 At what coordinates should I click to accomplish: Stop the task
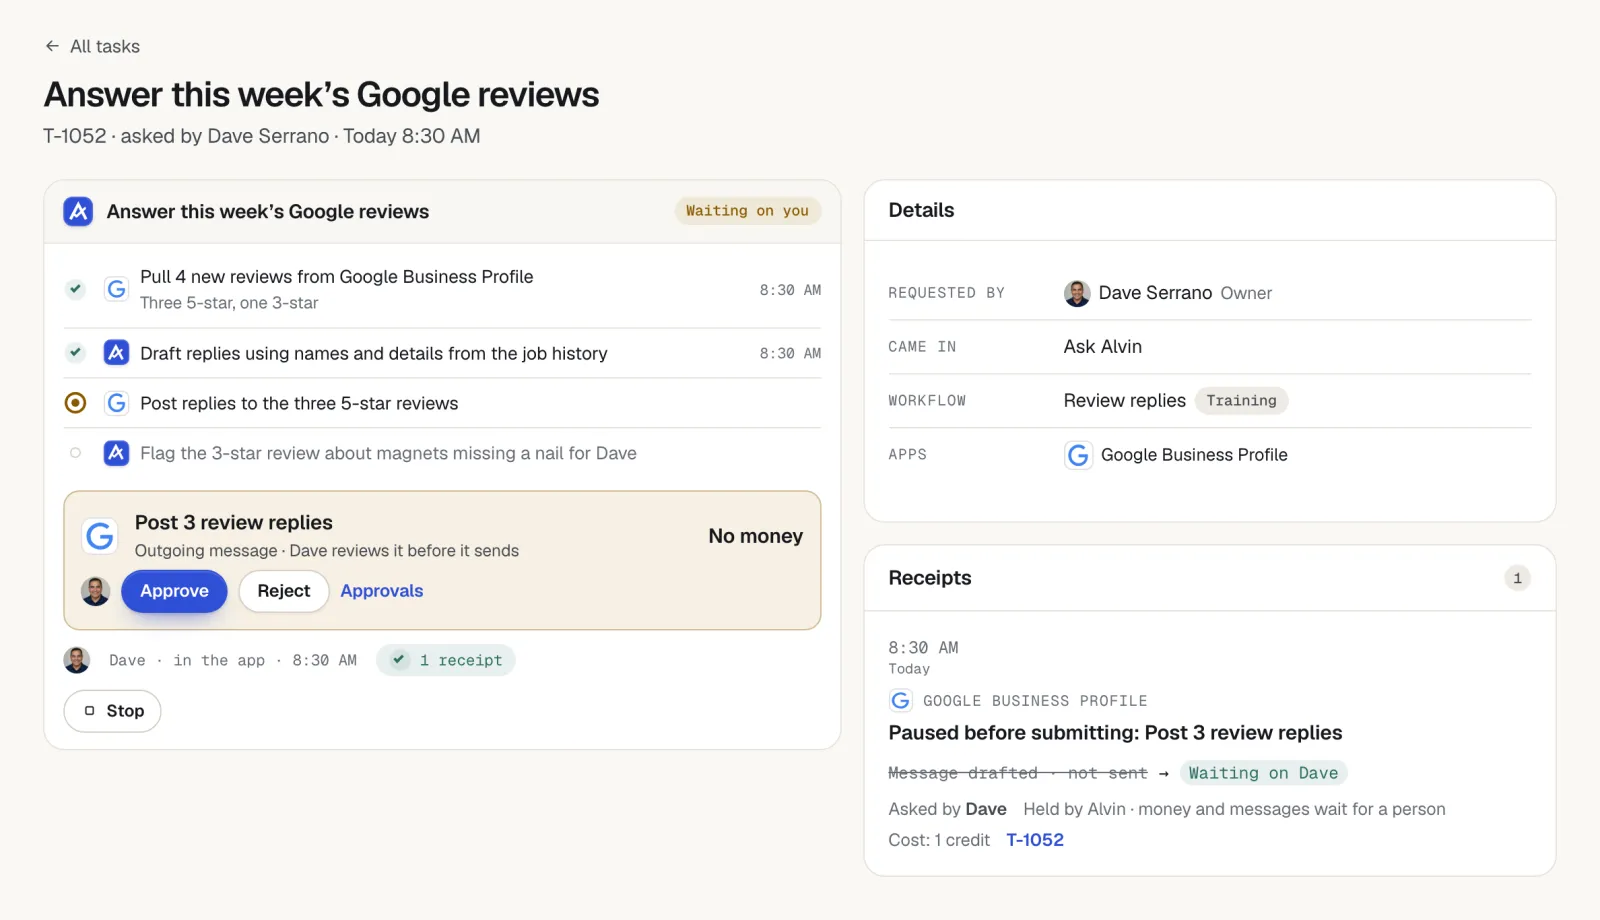click(113, 711)
